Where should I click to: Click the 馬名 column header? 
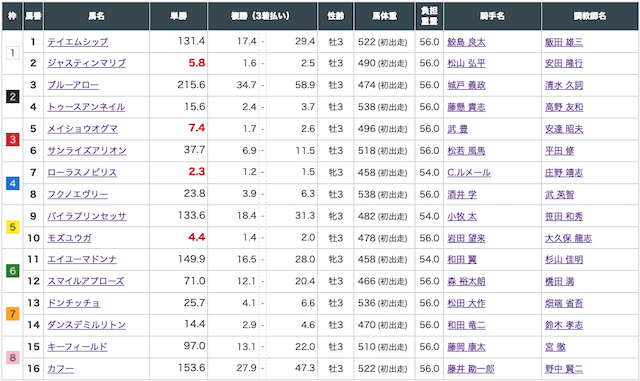96,16
